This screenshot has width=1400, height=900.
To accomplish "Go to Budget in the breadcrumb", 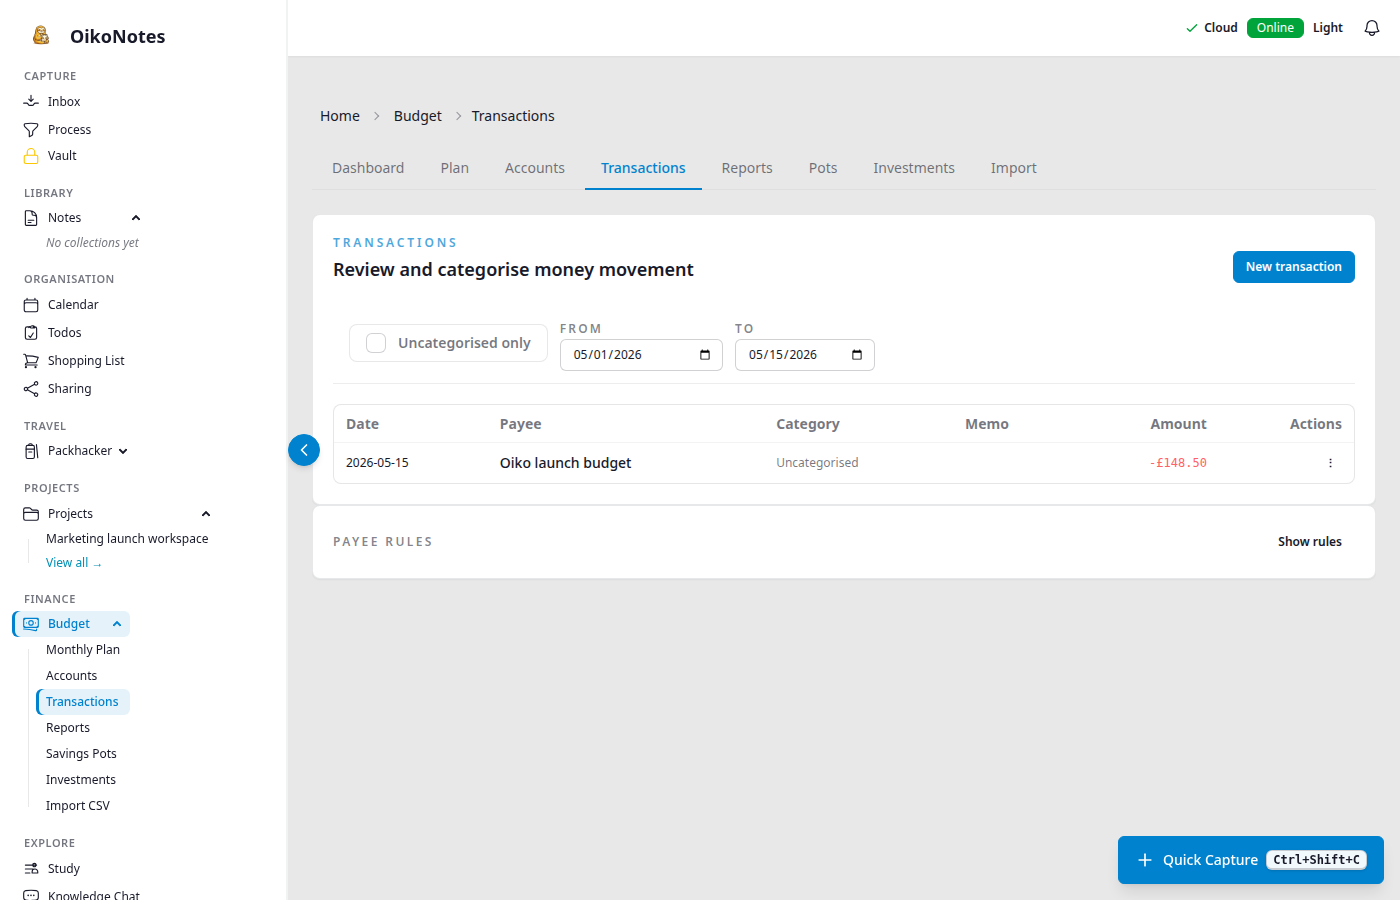I will pos(418,116).
